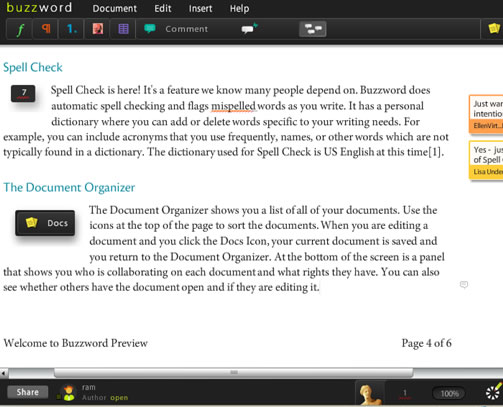
Task: Select the paragraph formatting icon
Action: (x=46, y=29)
